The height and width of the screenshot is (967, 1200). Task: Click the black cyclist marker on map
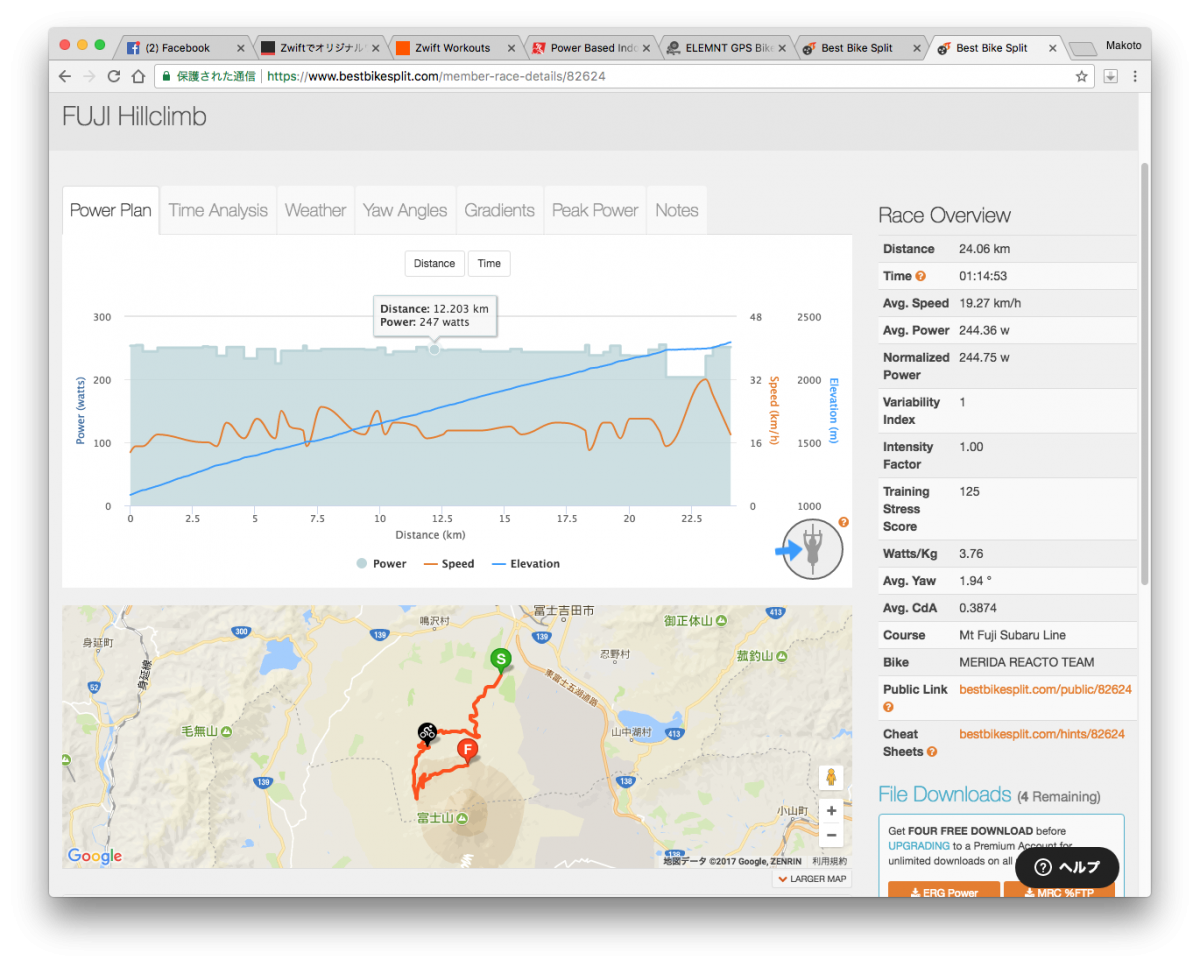(427, 733)
